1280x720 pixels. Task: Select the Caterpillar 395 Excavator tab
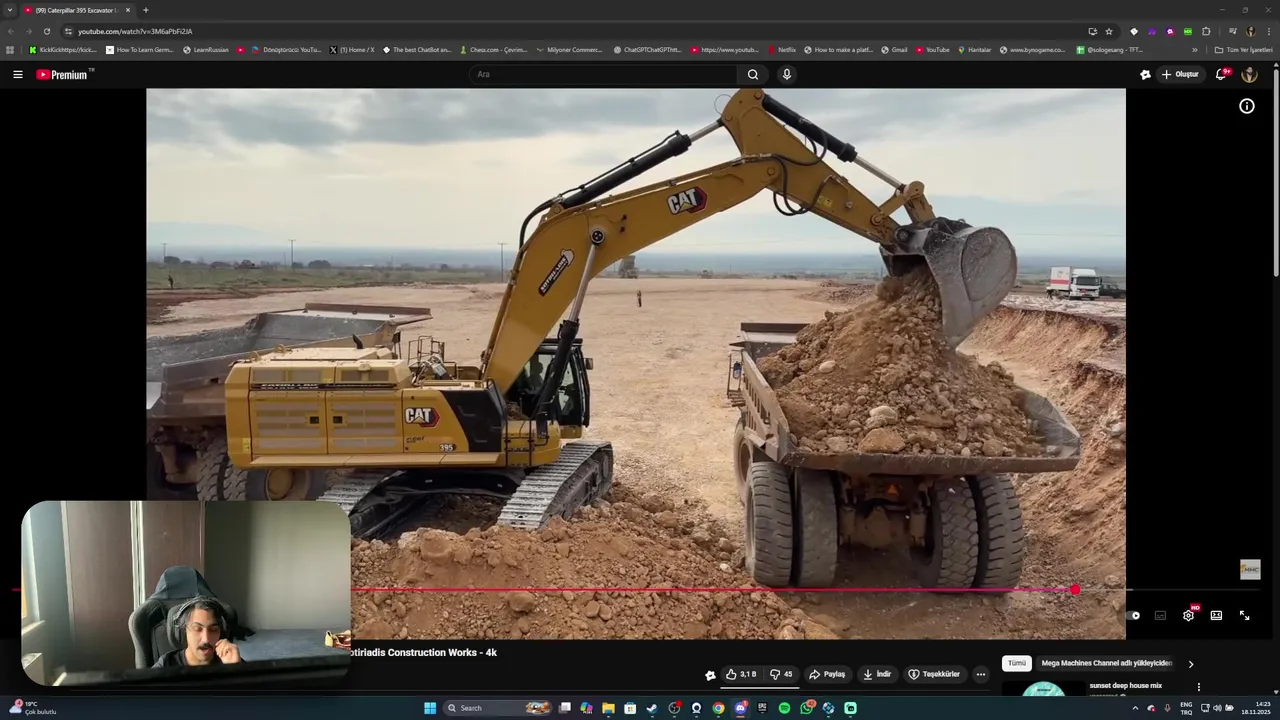tap(78, 10)
